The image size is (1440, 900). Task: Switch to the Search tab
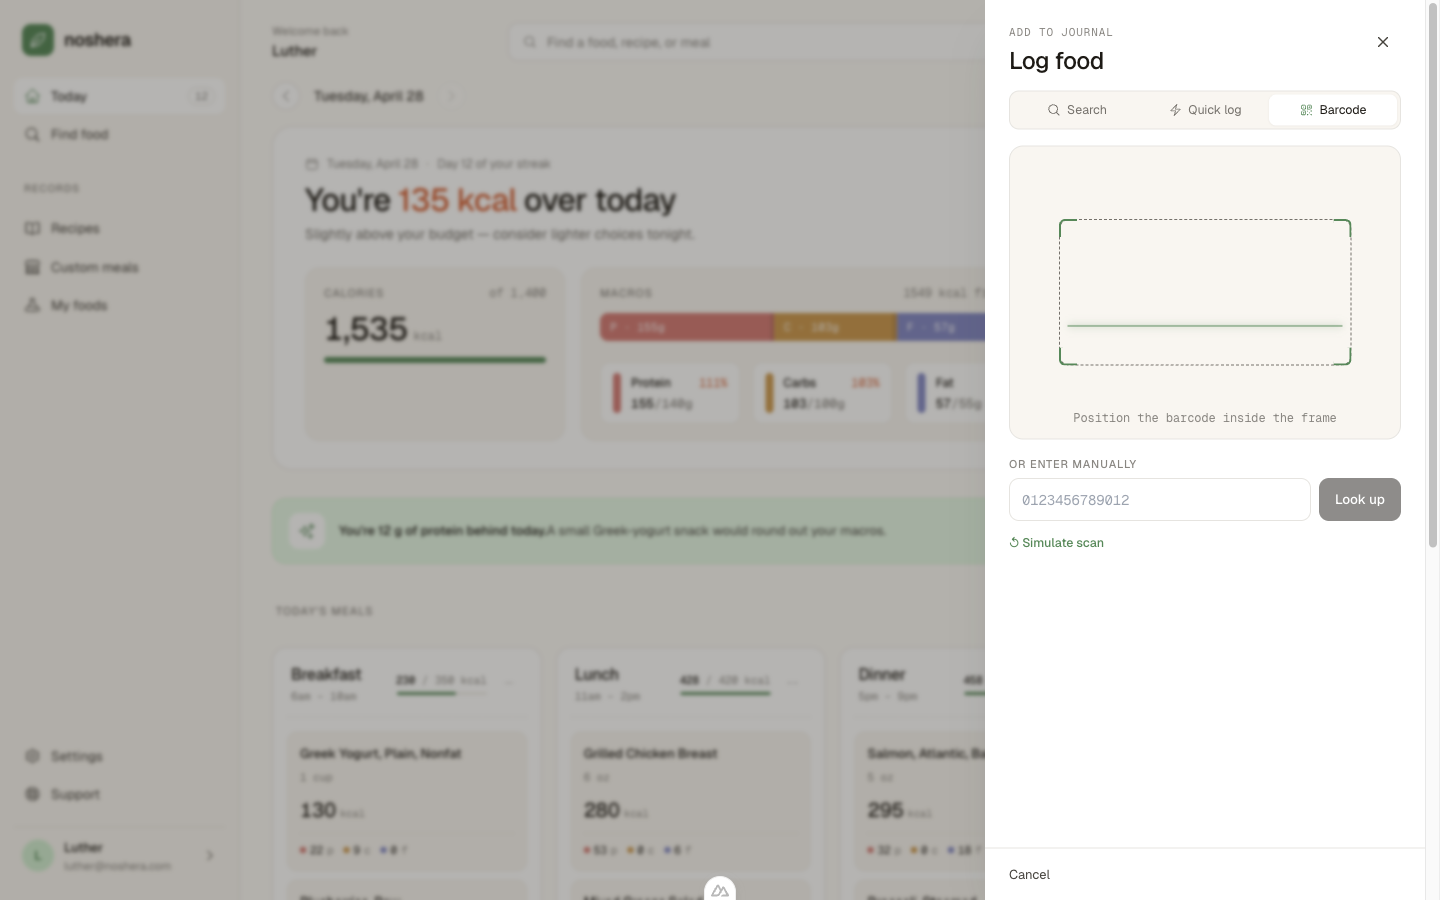tap(1077, 110)
